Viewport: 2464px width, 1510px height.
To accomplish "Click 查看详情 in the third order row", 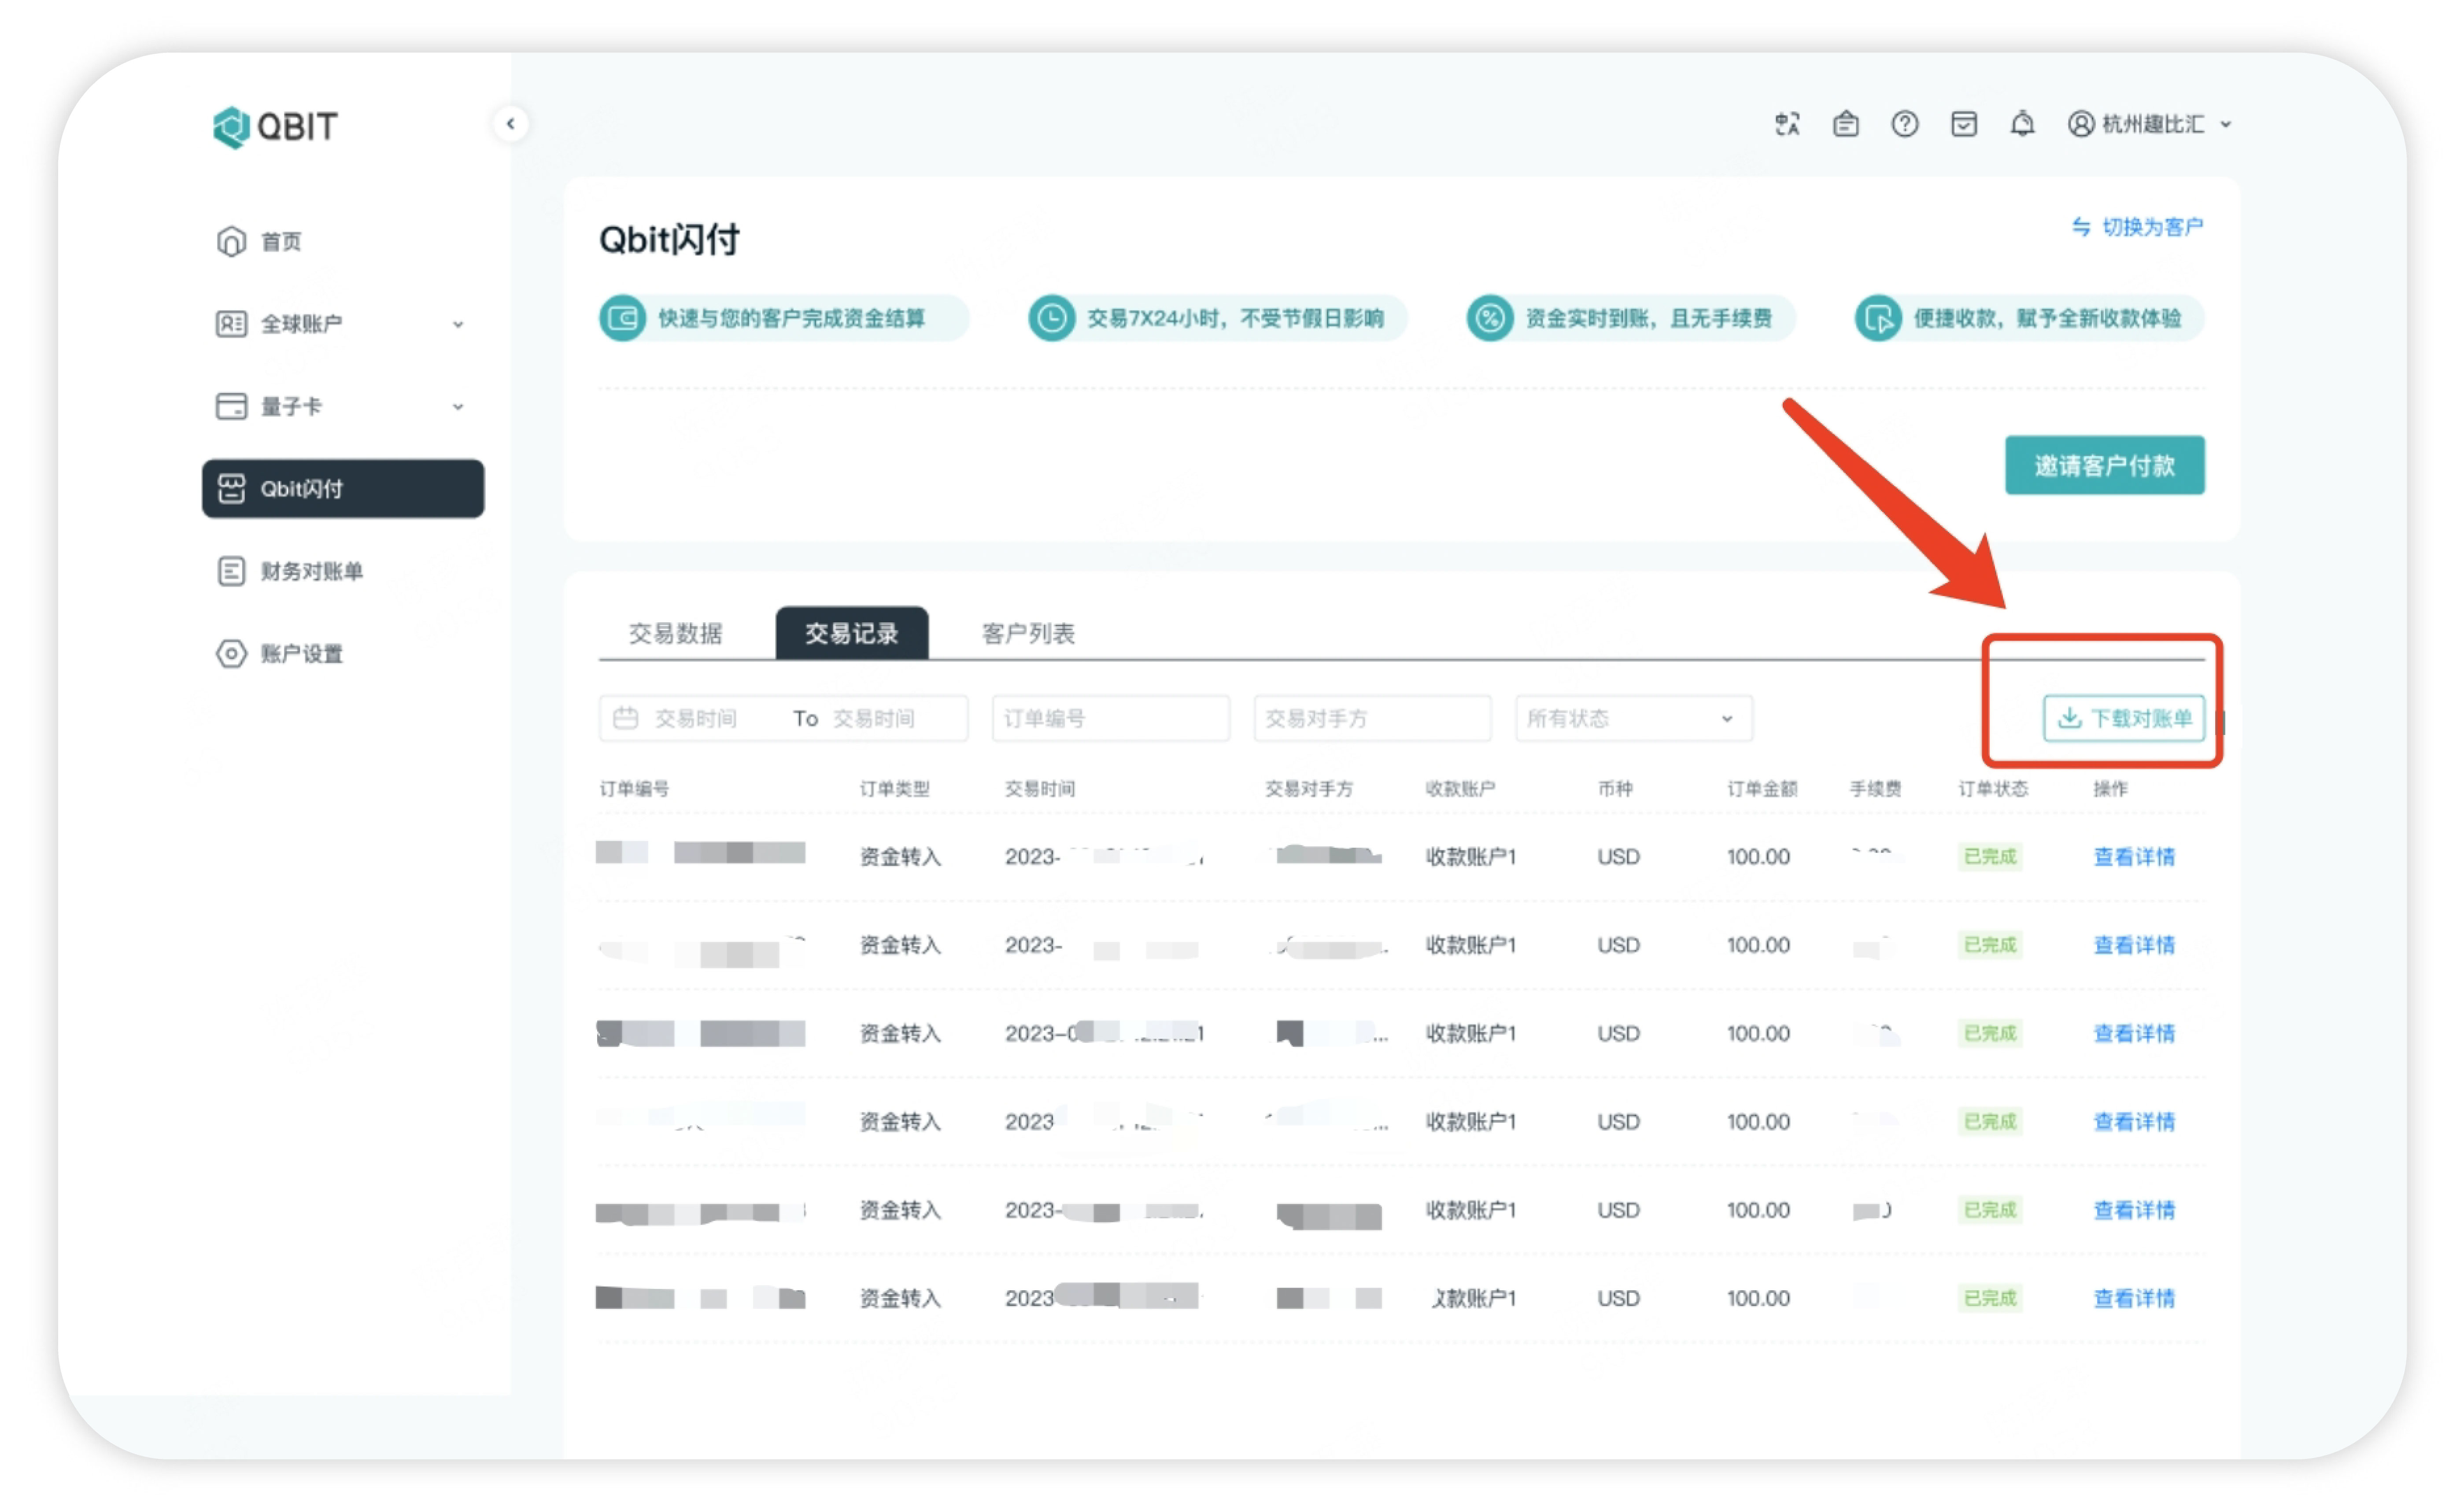I will tap(2135, 1034).
